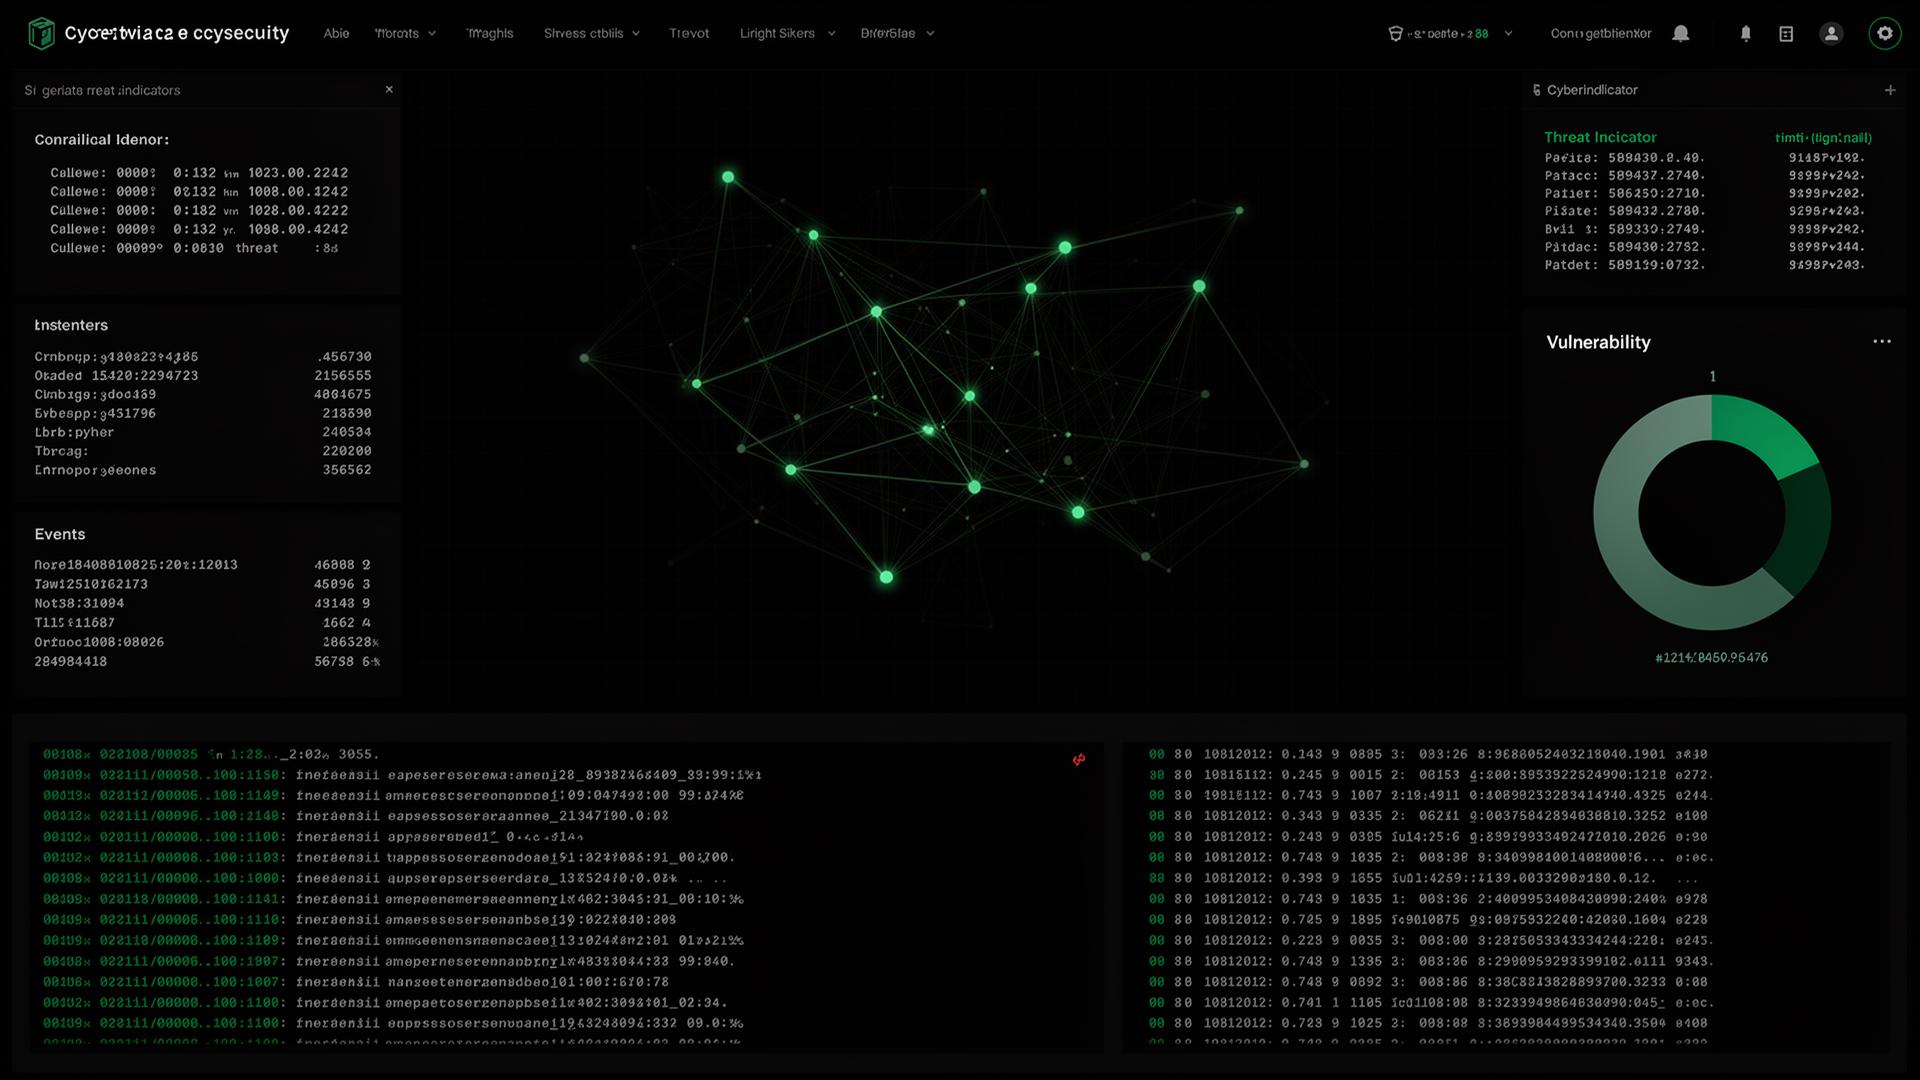
Task: Click the larger bell icon beside Conti getbhenxor
Action: pyautogui.click(x=1681, y=33)
